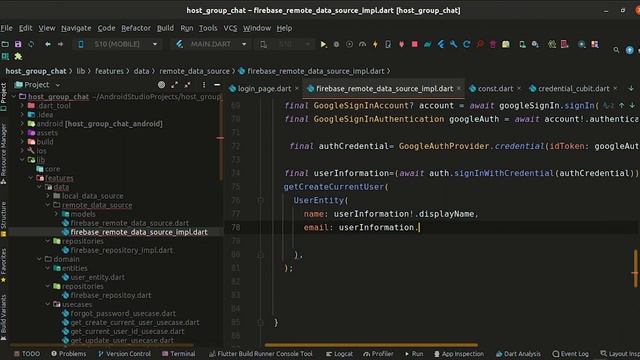Screen dimensions: 640x360
Task: Toggle the Resource Manager side panel
Action: 4,153
